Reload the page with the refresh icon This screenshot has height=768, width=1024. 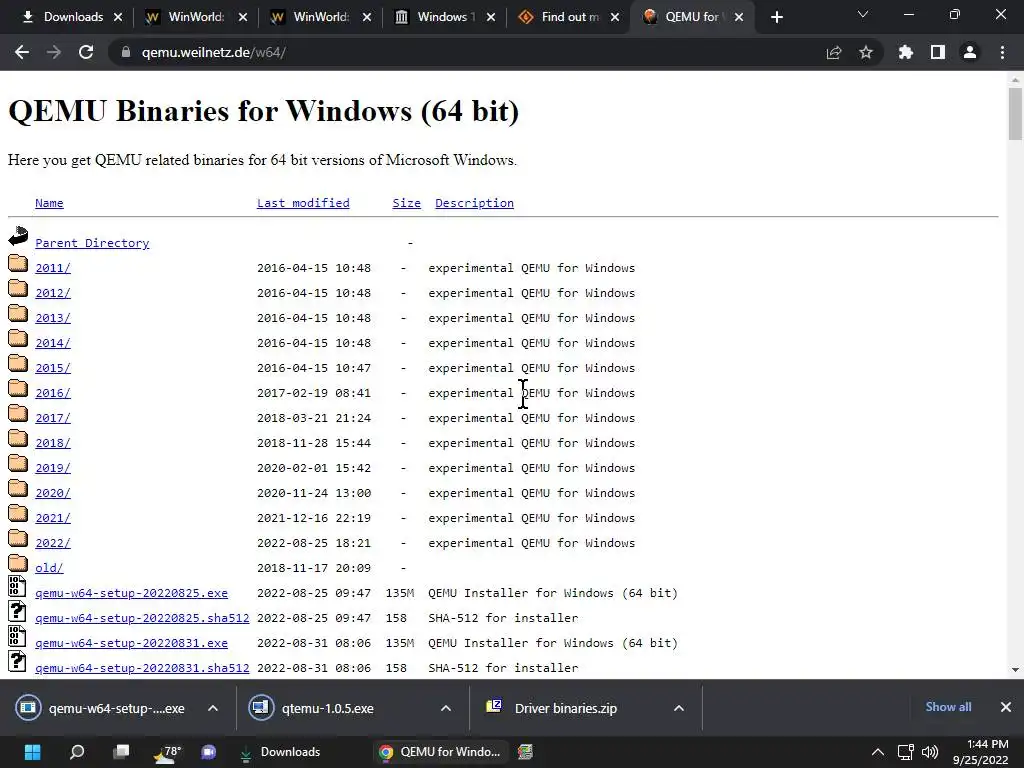(86, 52)
